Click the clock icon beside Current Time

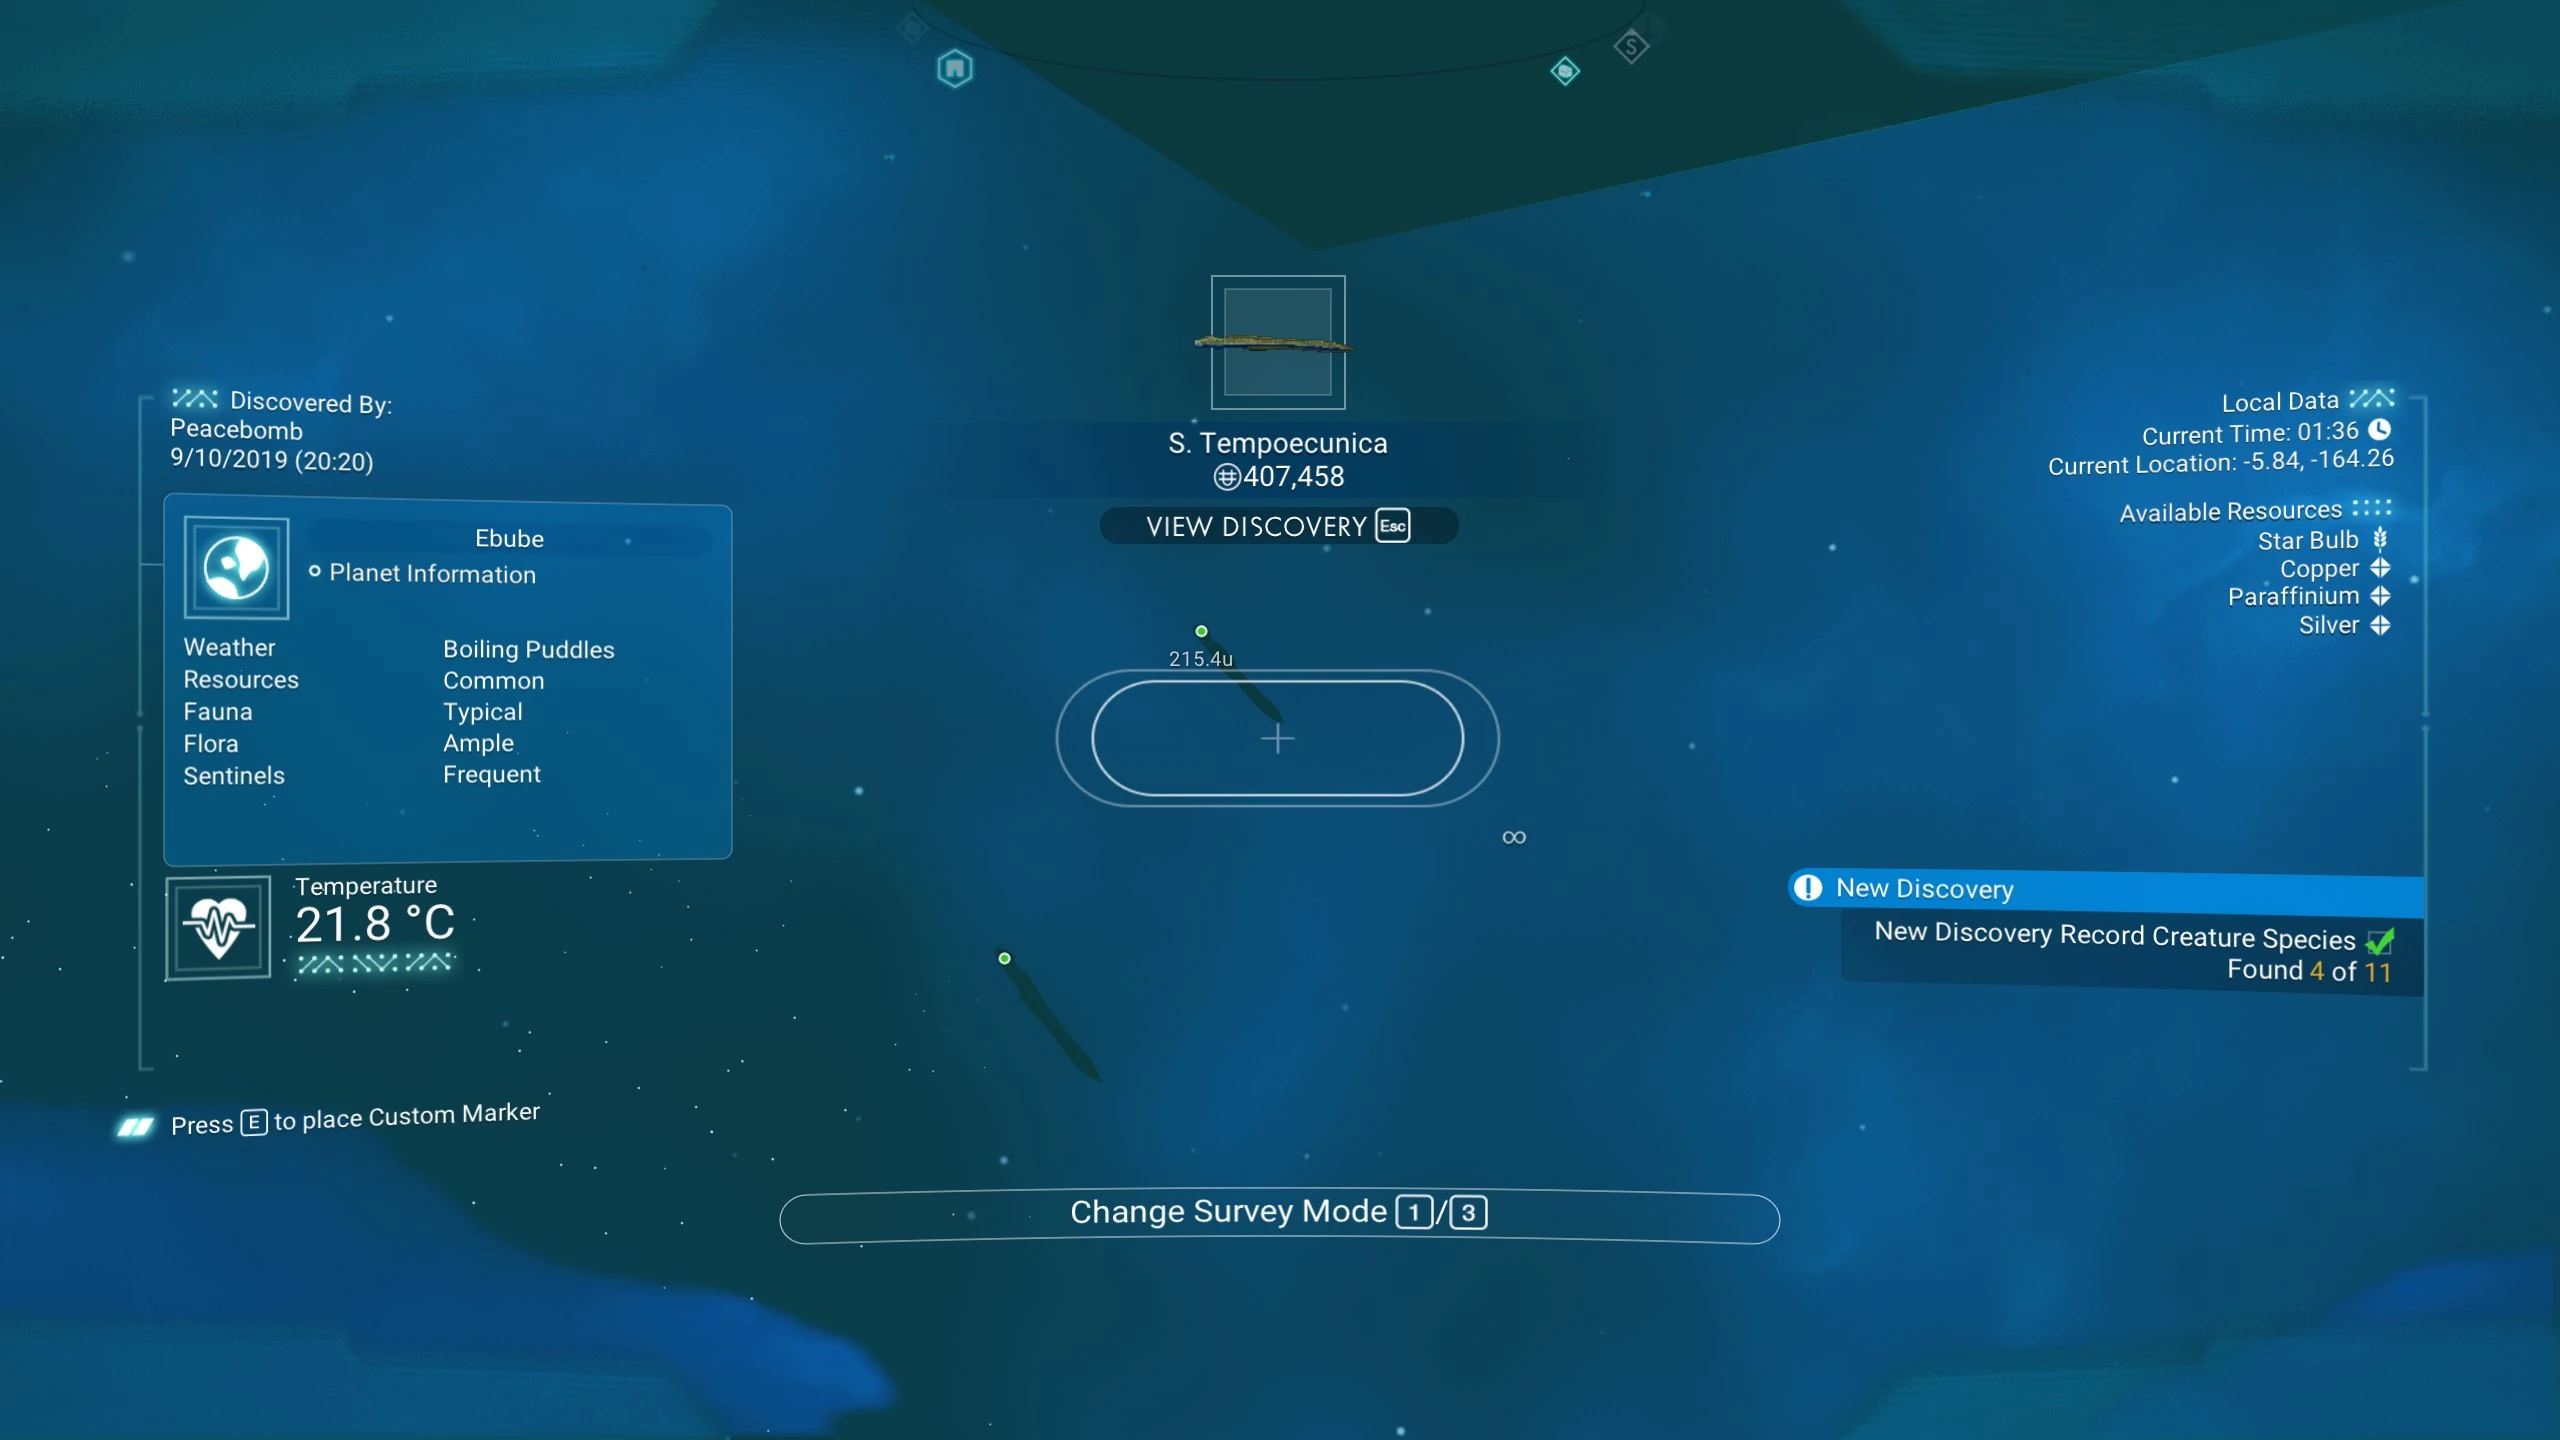pos(2380,430)
